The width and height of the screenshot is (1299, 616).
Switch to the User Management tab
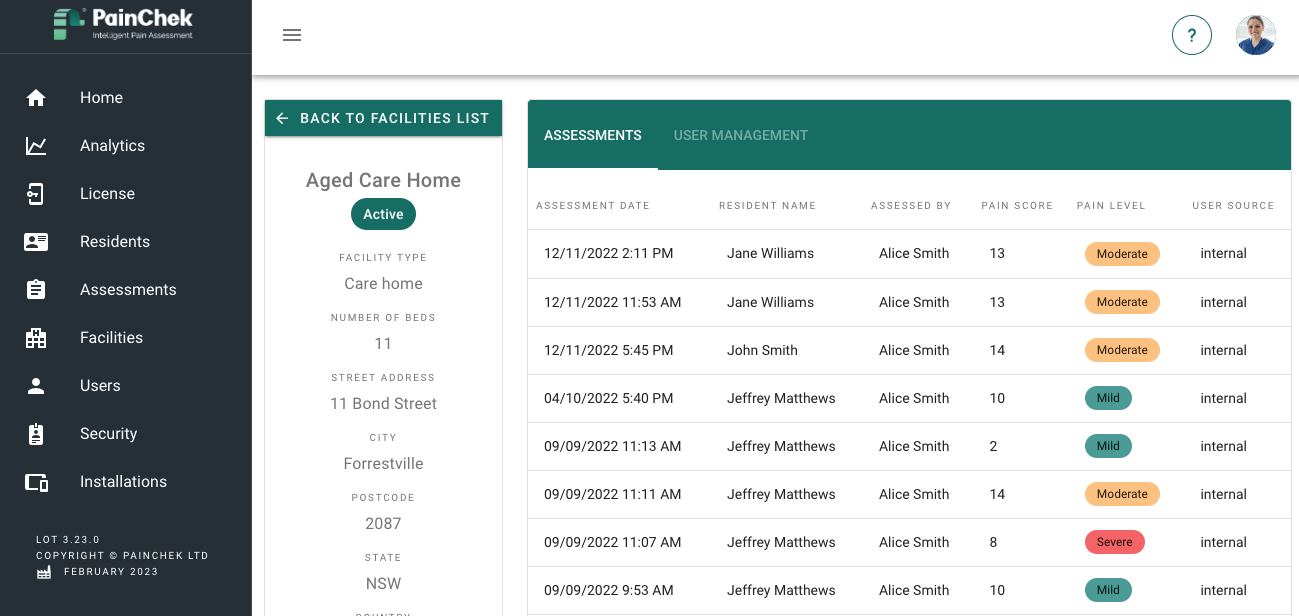(x=740, y=135)
